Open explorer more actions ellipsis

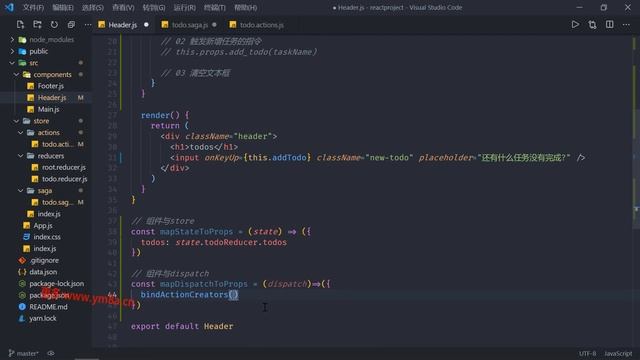pos(88,24)
